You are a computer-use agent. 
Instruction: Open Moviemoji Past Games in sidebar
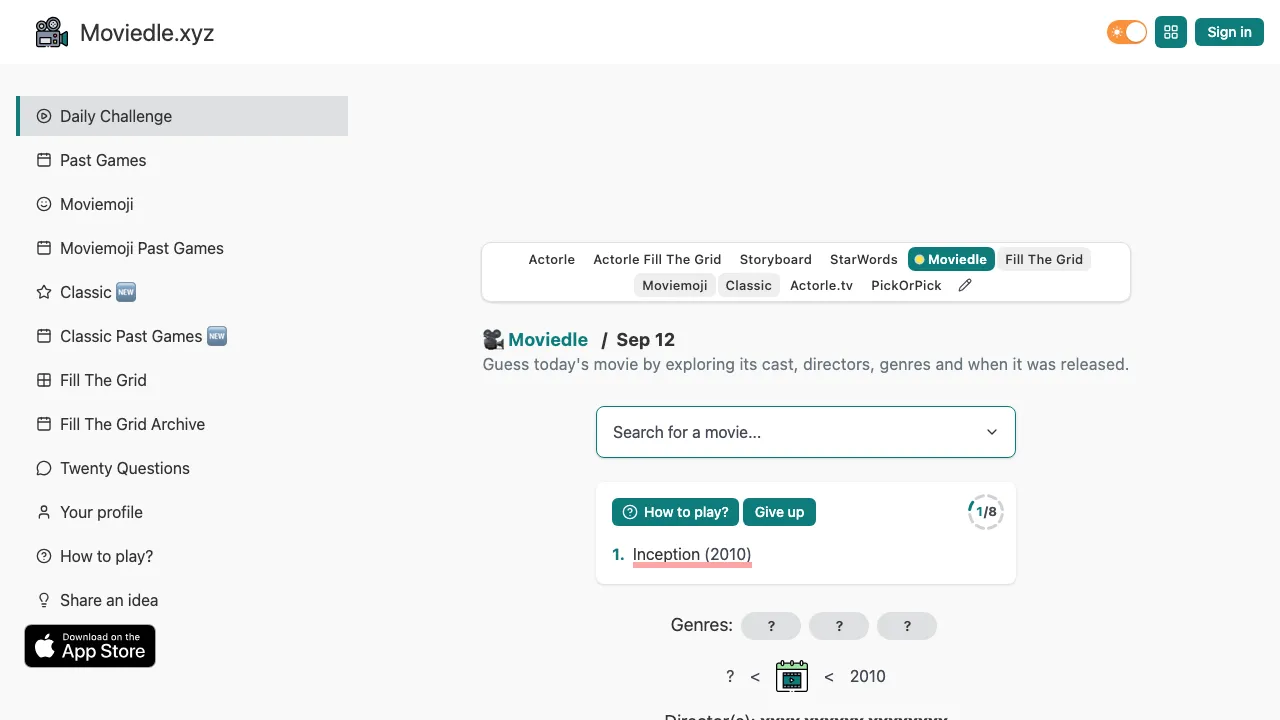182,248
